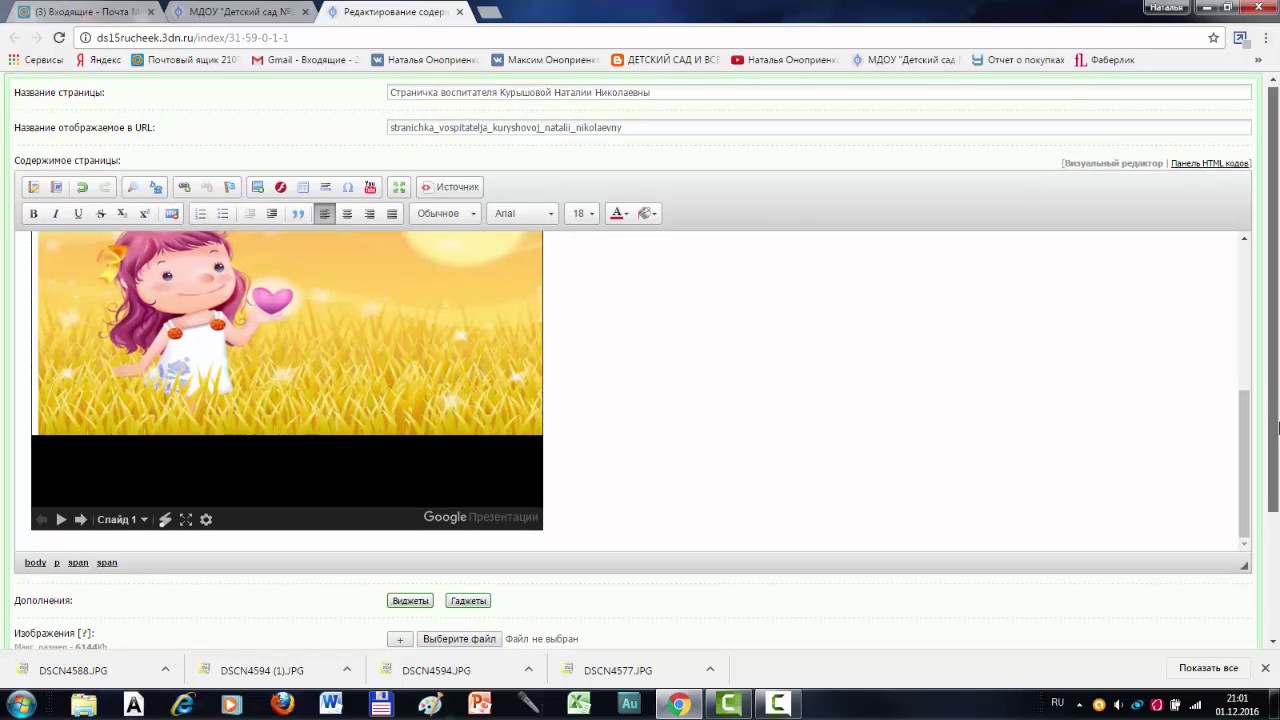Screen dimensions: 1280x720
Task: Select the 'body' element path link
Action: coord(35,562)
